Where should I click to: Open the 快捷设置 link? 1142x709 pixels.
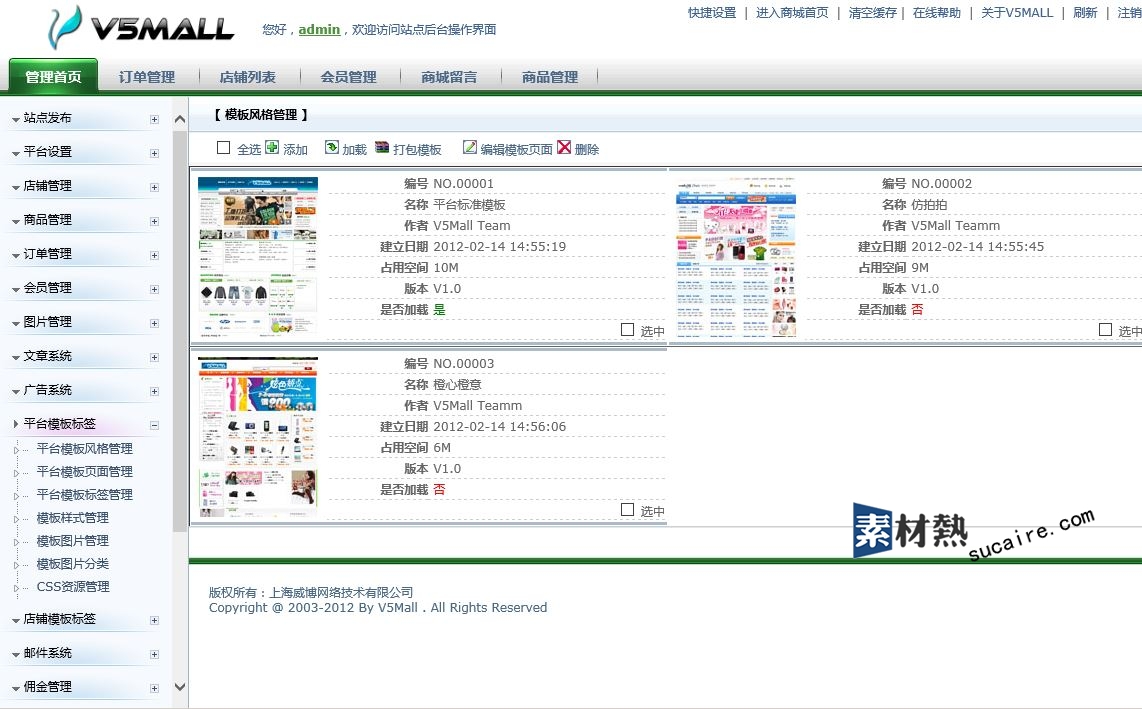(712, 13)
